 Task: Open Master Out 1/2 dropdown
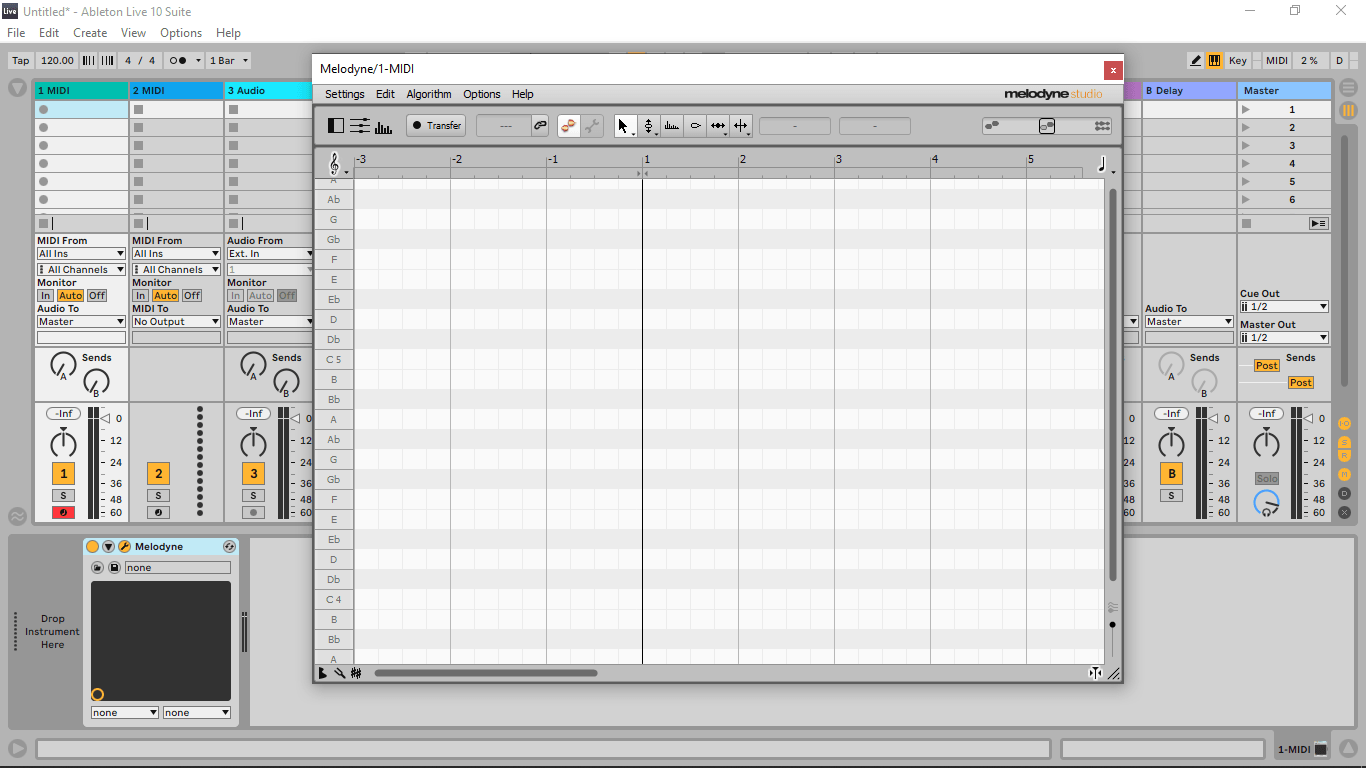[x=1284, y=338]
